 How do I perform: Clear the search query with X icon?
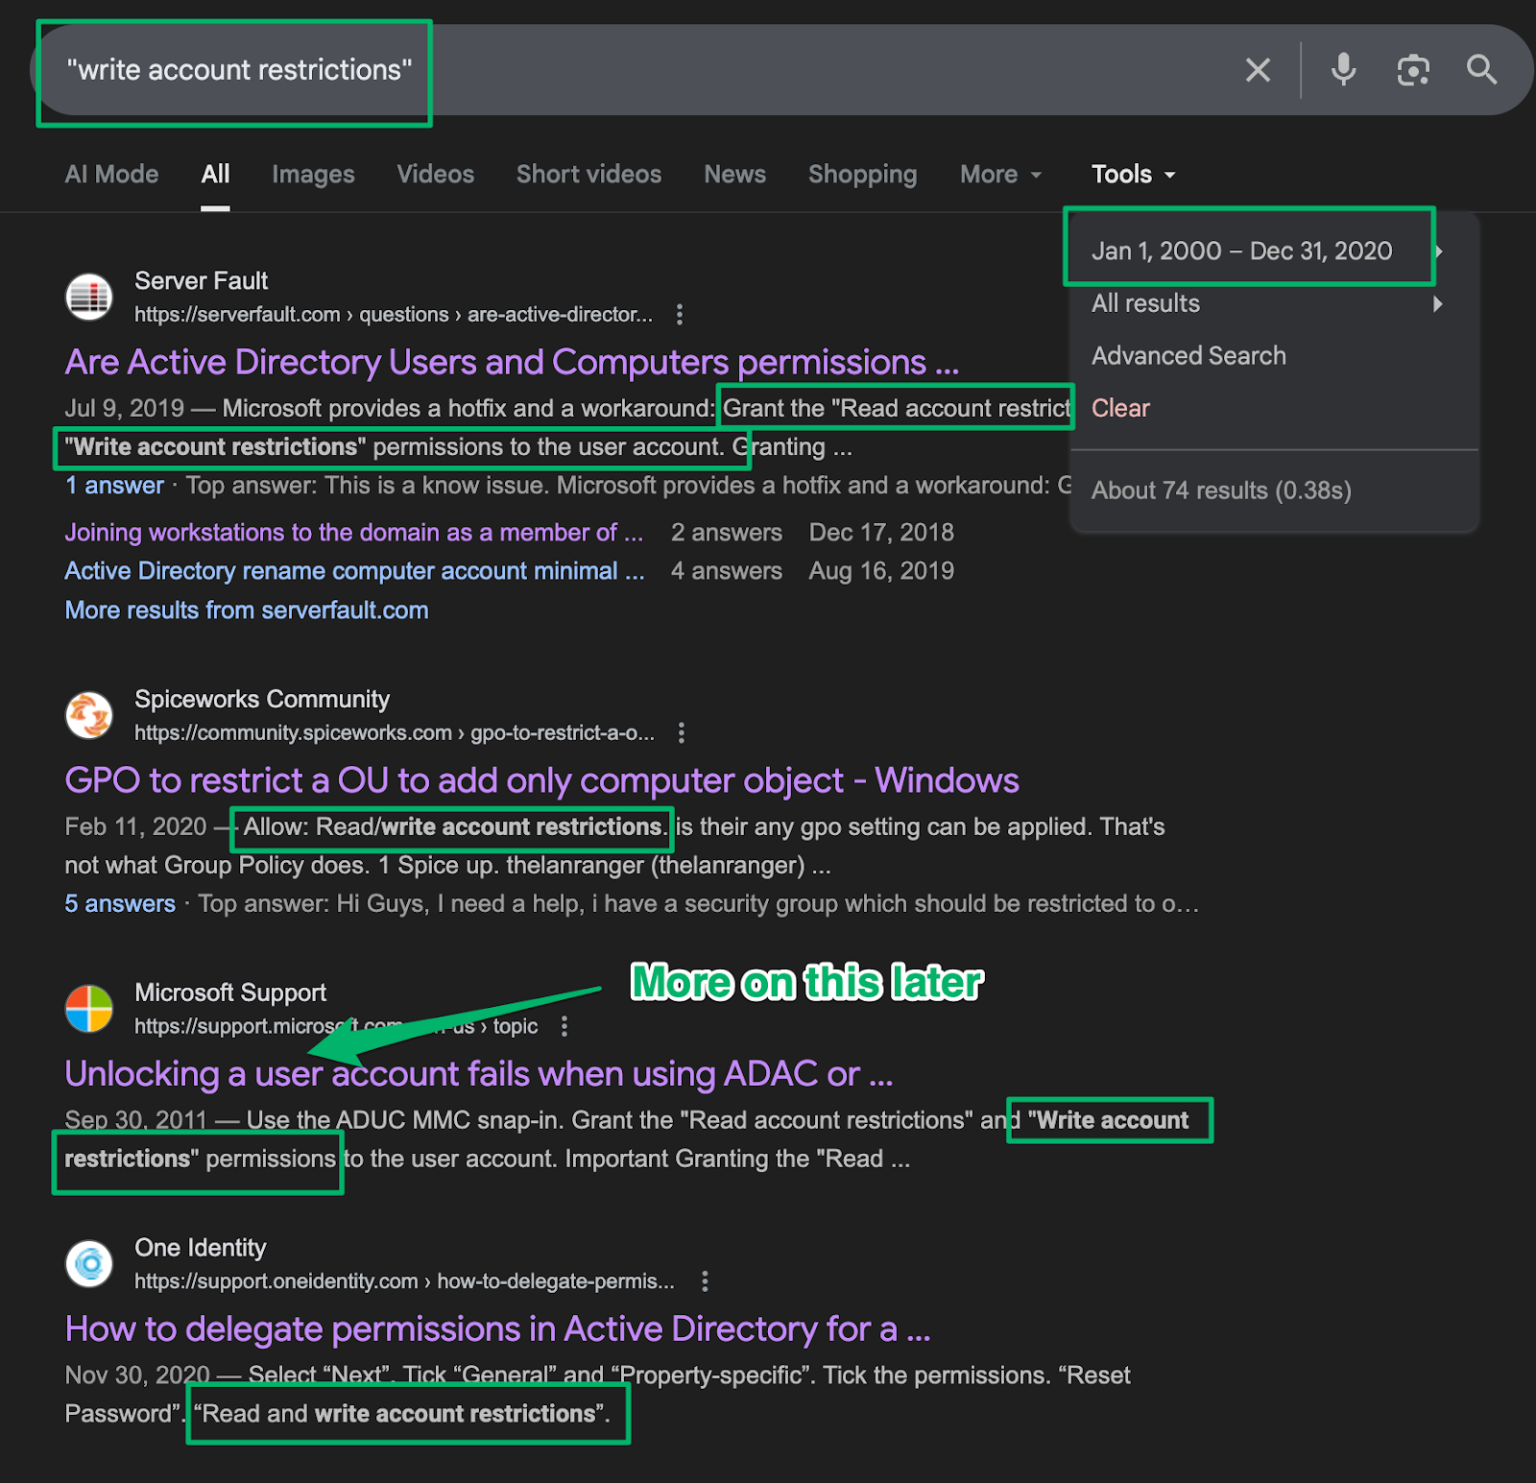click(1257, 70)
